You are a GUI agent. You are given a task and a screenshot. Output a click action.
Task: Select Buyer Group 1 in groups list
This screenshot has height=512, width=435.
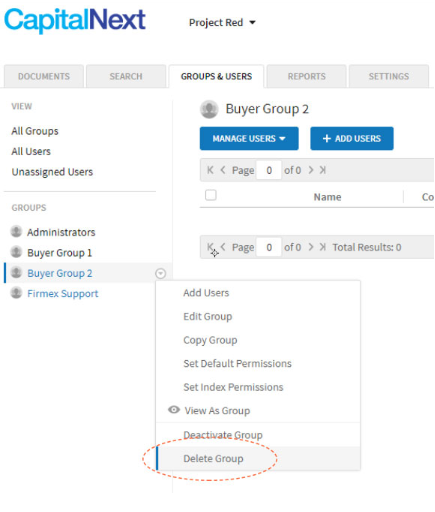click(59, 253)
